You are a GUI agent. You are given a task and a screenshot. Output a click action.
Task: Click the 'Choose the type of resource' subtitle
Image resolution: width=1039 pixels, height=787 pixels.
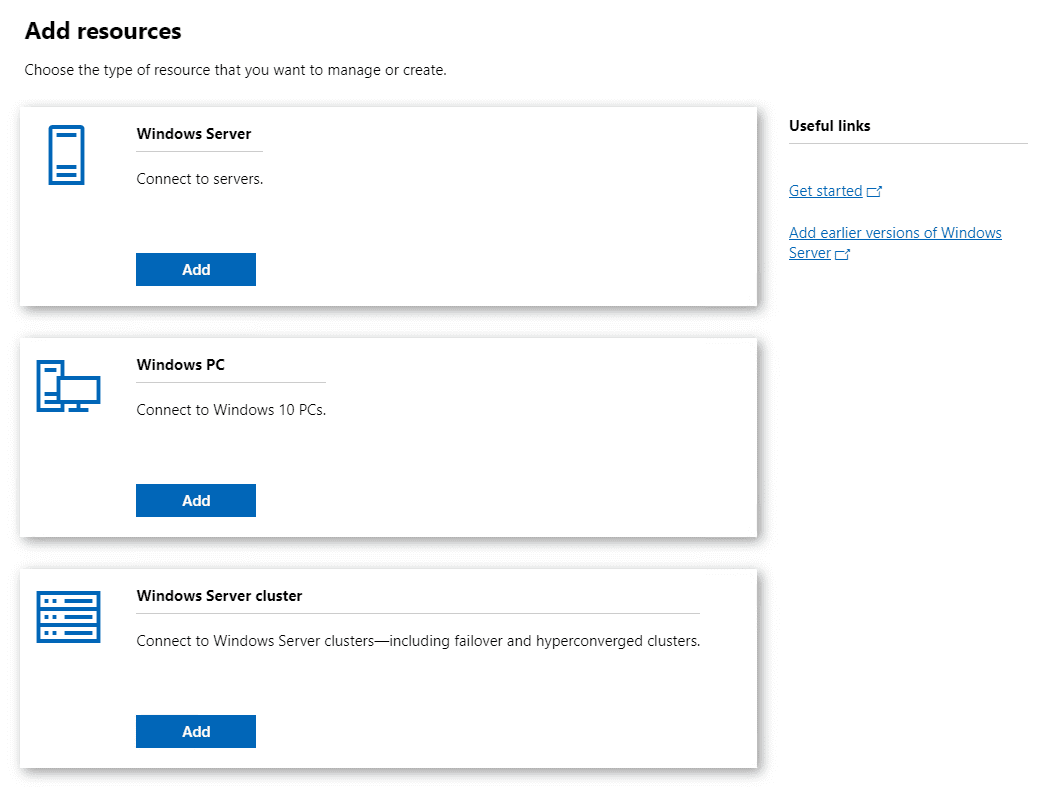[235, 71]
